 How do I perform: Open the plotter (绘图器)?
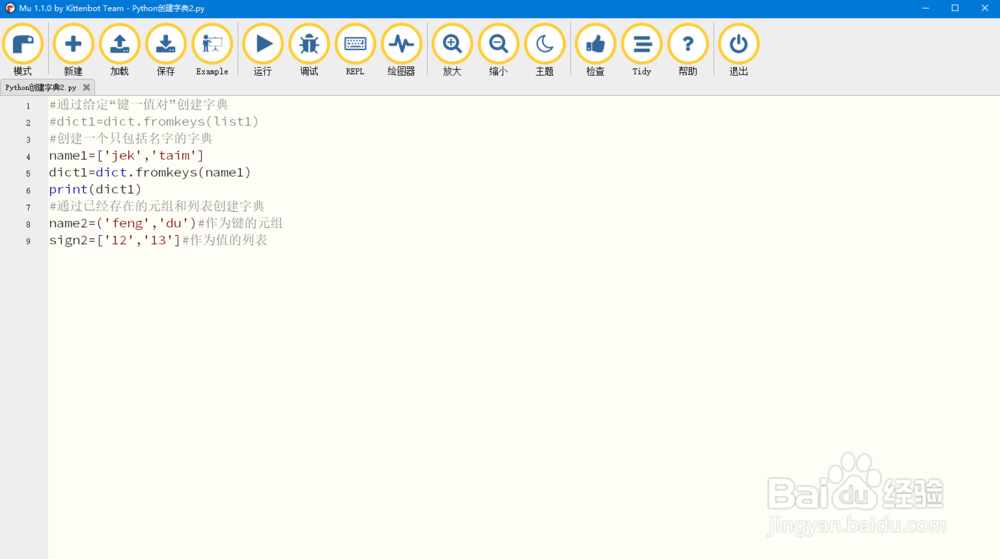click(401, 50)
